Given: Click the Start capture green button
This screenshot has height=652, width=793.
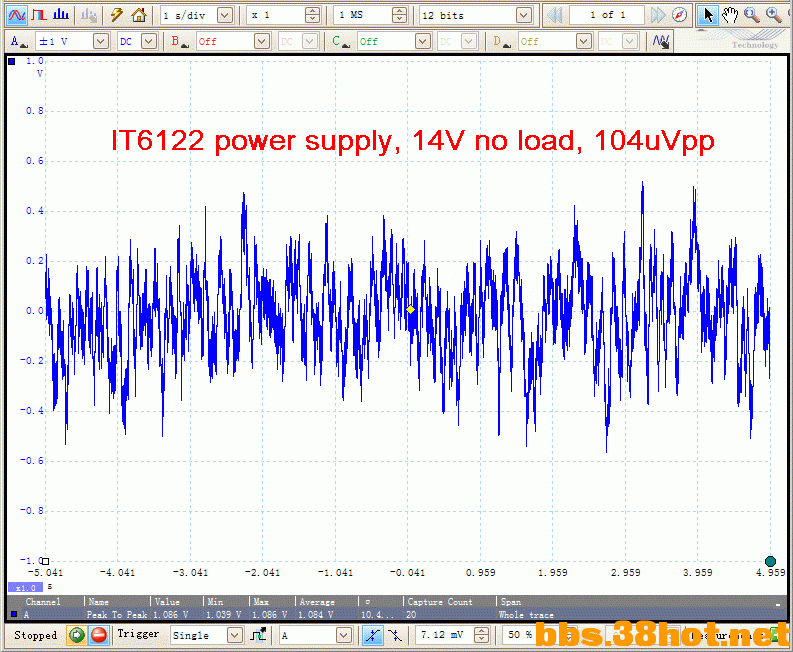Looking at the screenshot, I should click(x=77, y=635).
